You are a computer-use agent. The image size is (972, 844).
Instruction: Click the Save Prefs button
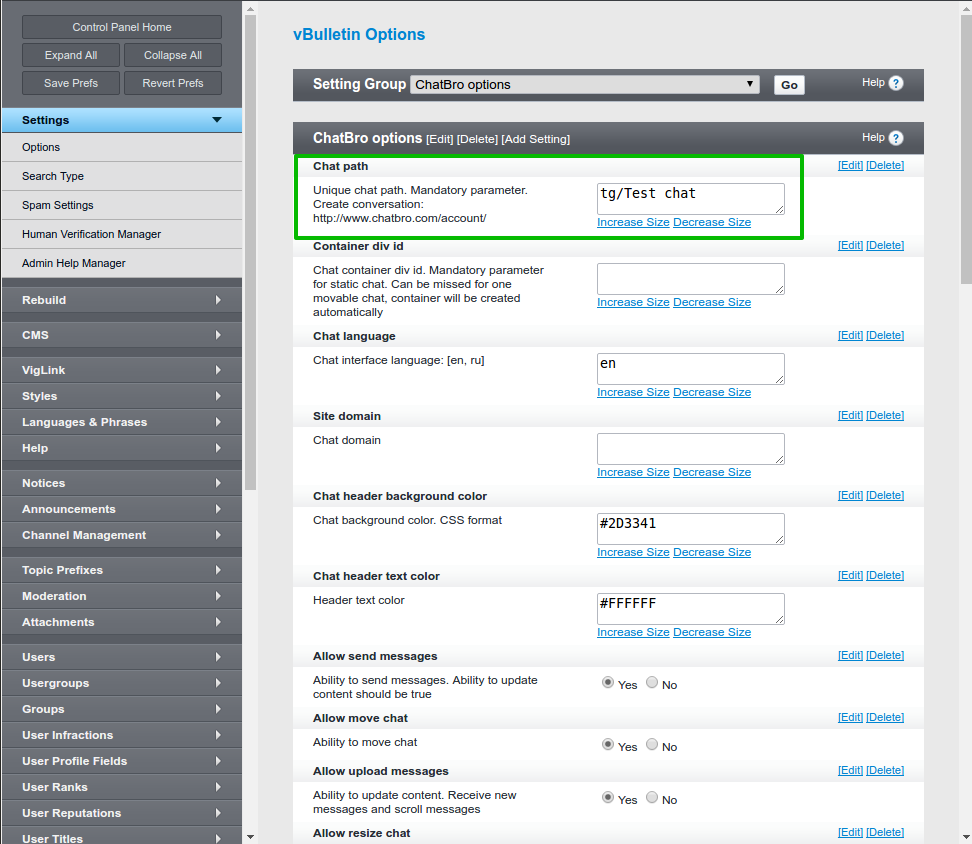71,83
